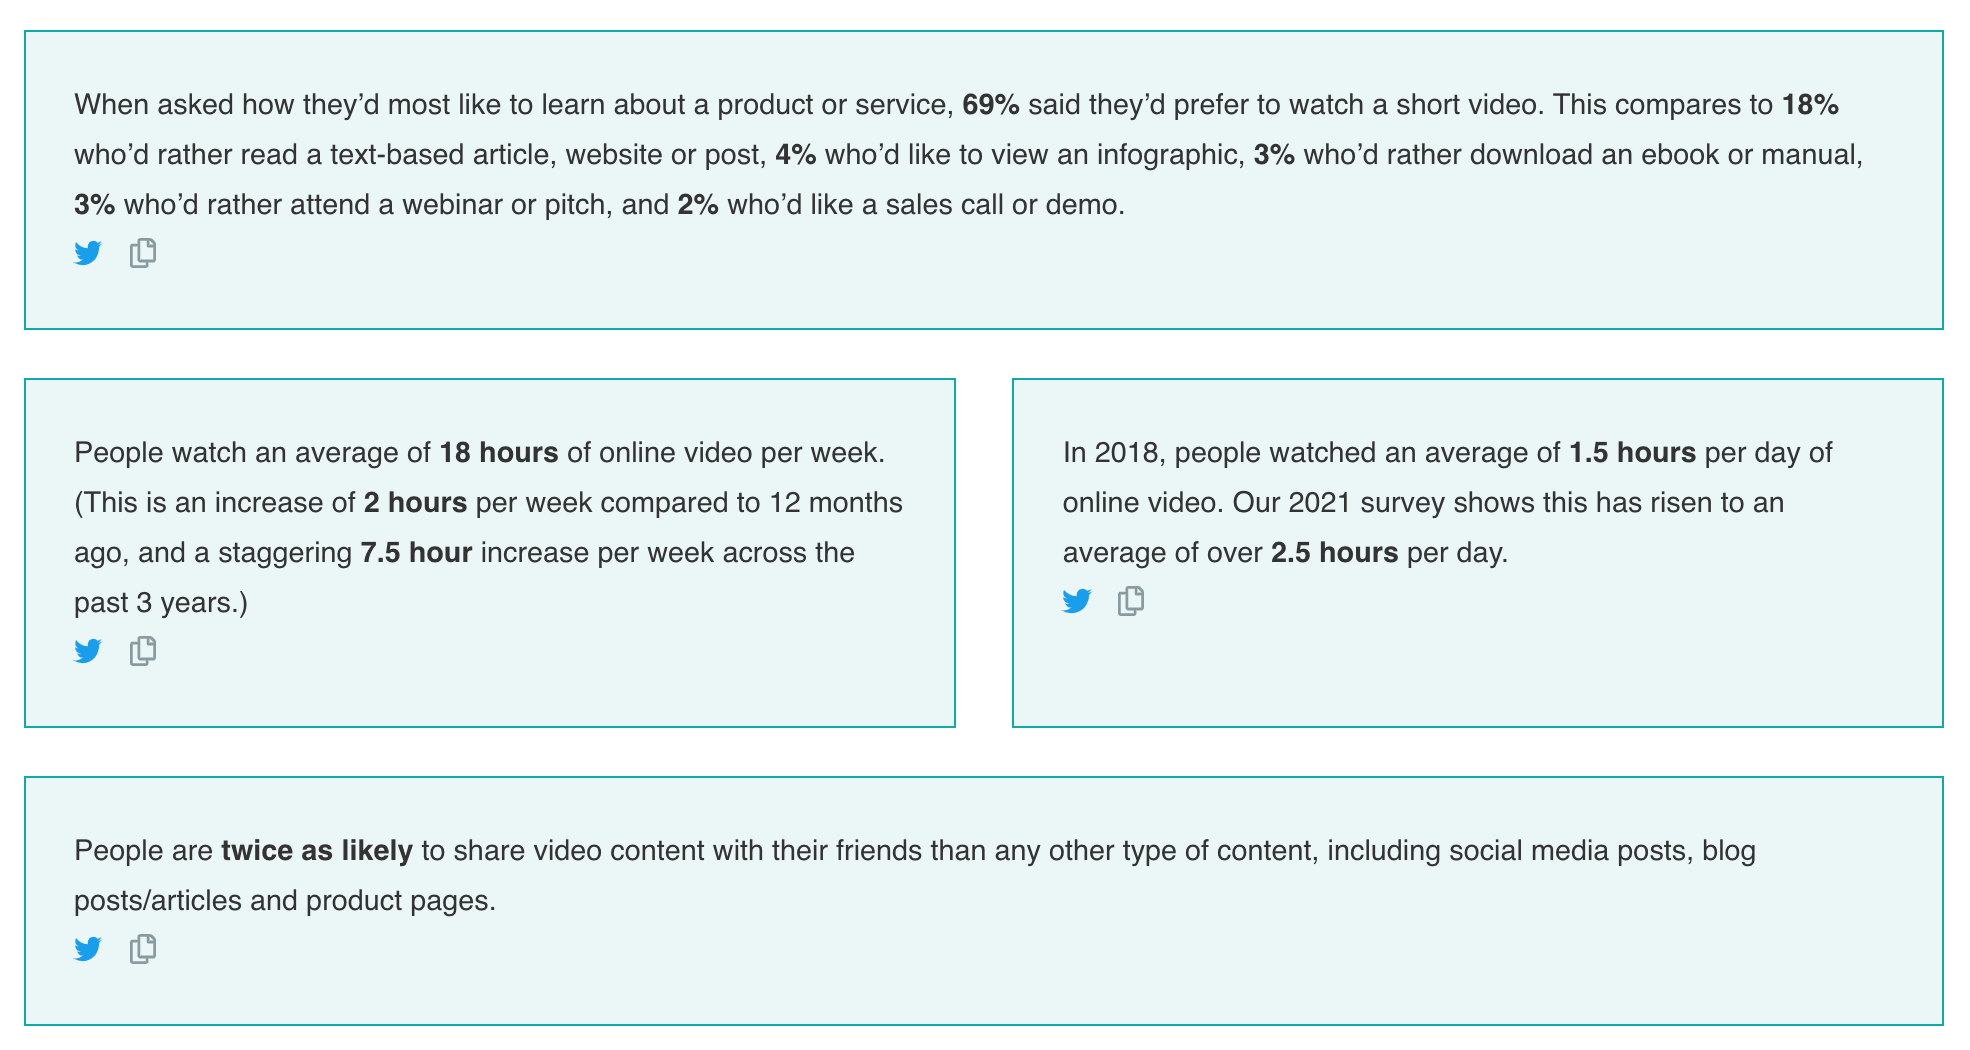Click the bold 2.5 hours text
This screenshot has height=1050, width=1970.
pos(1334,553)
